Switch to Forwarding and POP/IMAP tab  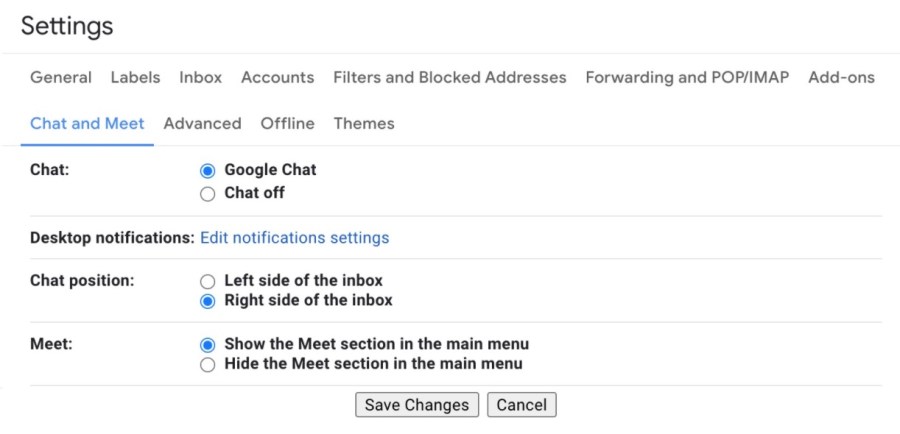pyautogui.click(x=687, y=77)
